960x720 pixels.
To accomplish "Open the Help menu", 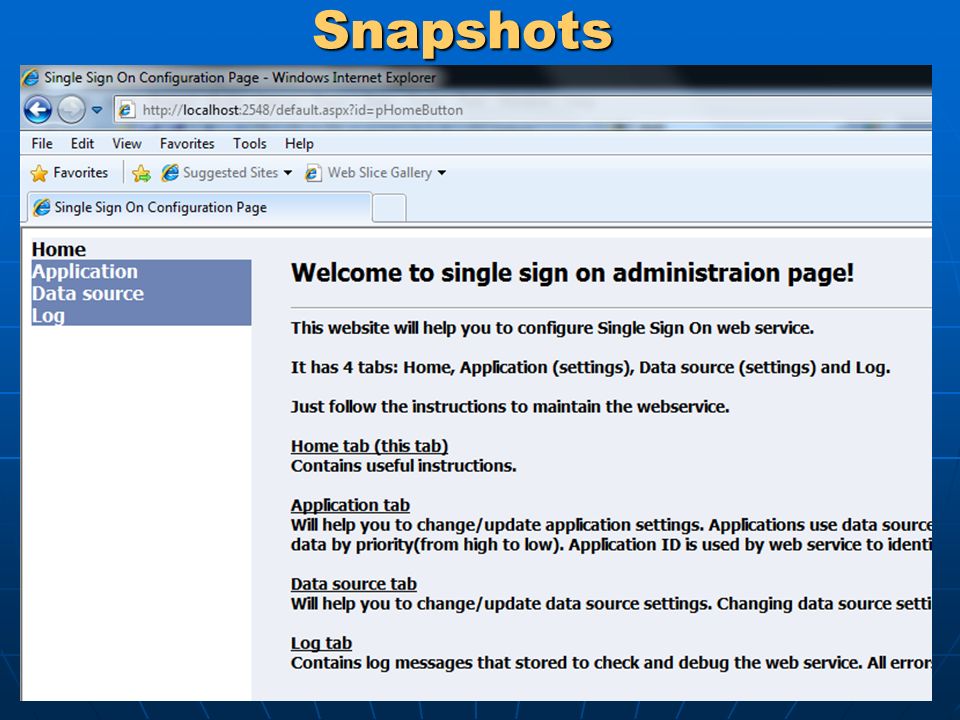I will [299, 144].
